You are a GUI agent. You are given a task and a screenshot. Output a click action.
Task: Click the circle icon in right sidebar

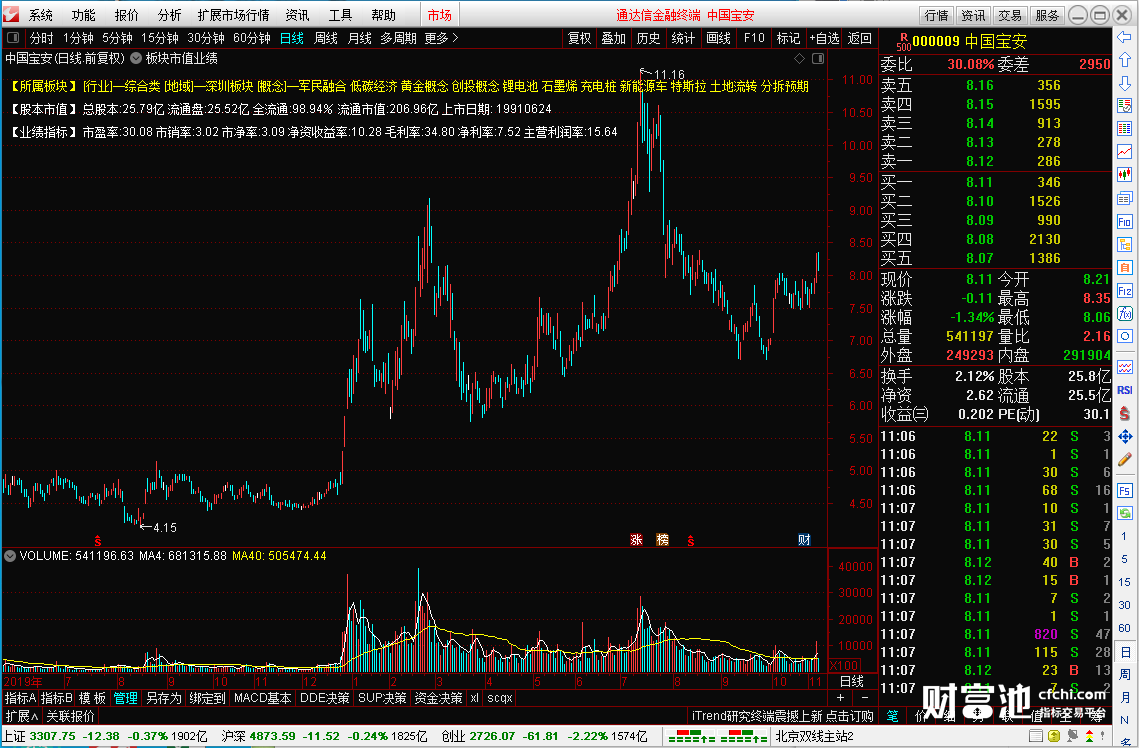click(1124, 336)
